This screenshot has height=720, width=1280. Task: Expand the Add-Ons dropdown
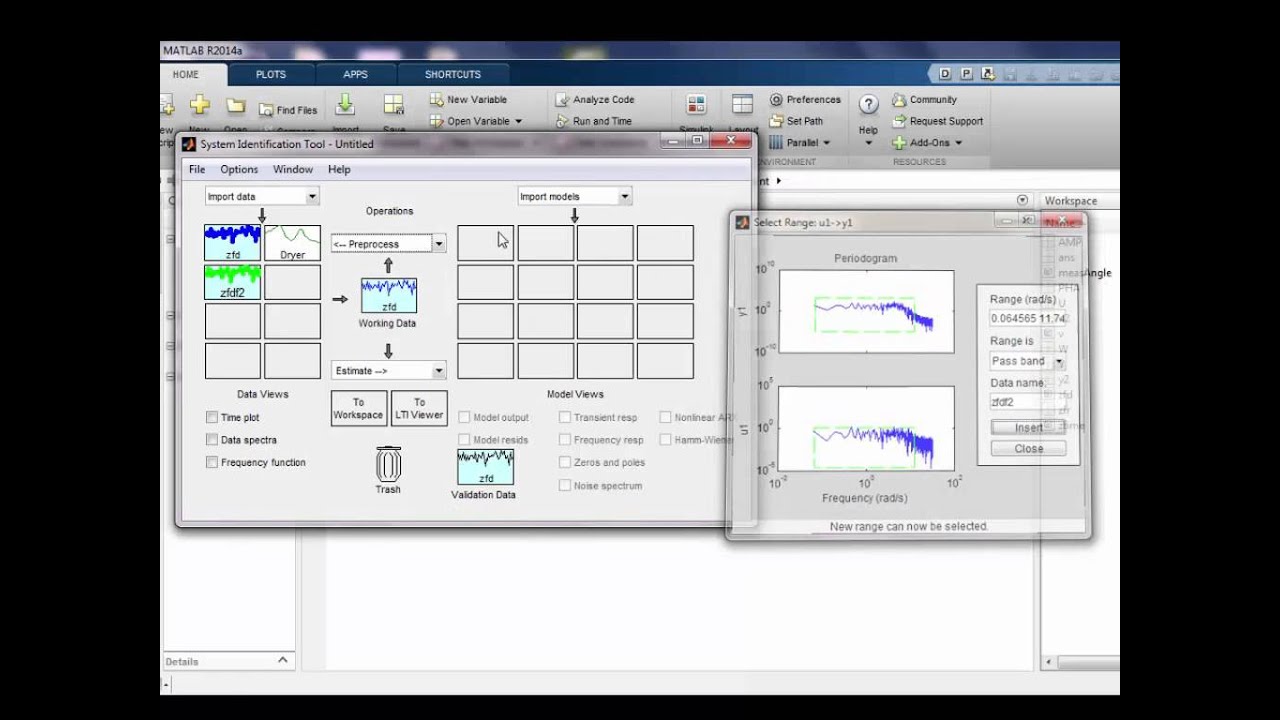(958, 143)
